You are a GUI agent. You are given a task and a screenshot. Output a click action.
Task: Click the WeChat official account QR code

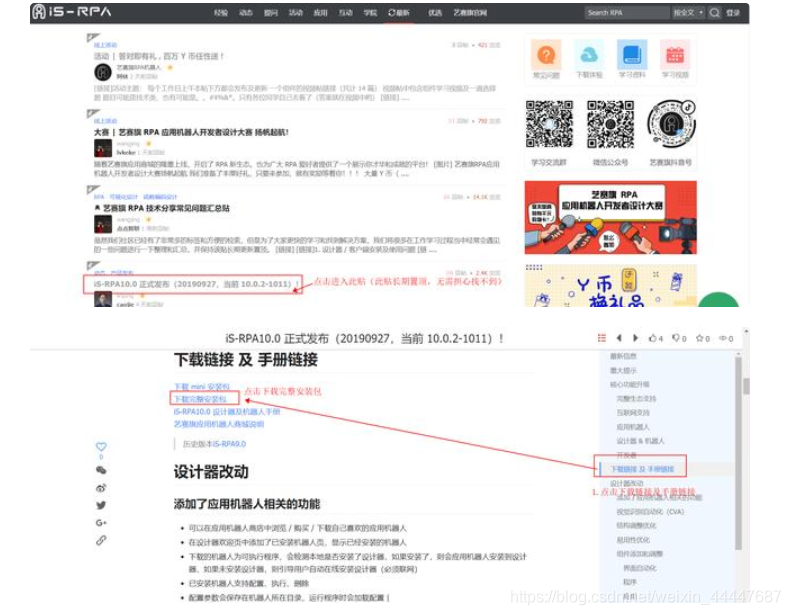point(610,124)
